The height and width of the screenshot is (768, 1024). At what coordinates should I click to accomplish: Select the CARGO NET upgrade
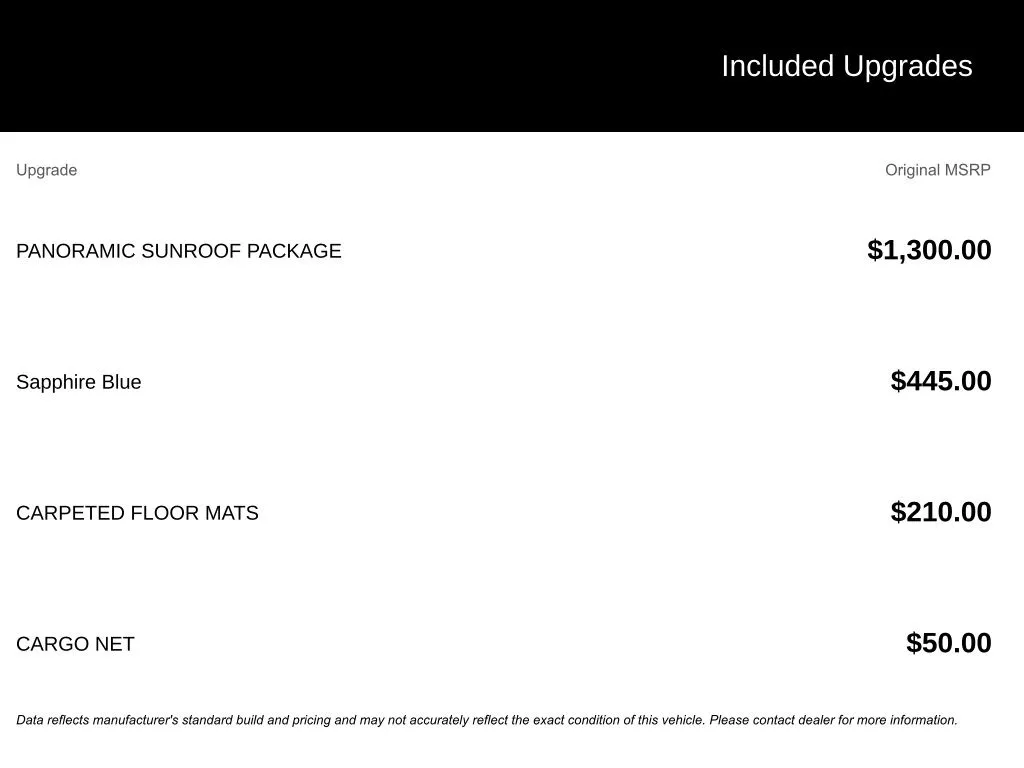point(75,644)
